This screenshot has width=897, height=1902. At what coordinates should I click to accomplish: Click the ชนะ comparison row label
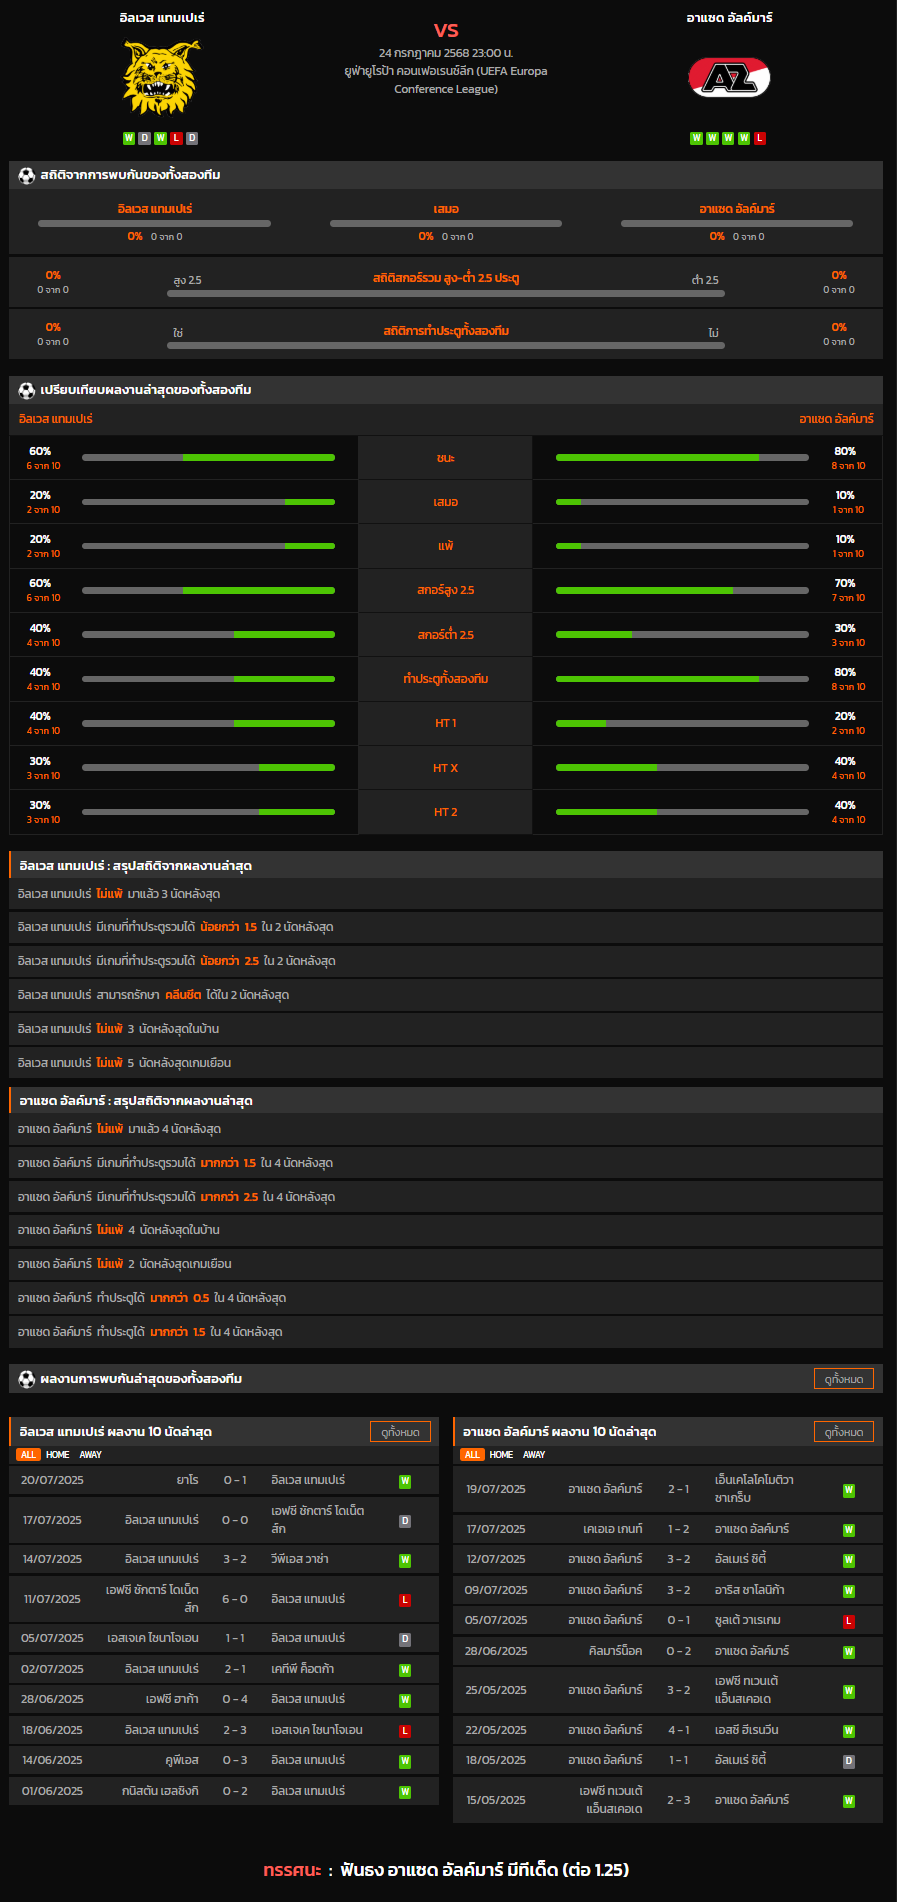click(446, 458)
